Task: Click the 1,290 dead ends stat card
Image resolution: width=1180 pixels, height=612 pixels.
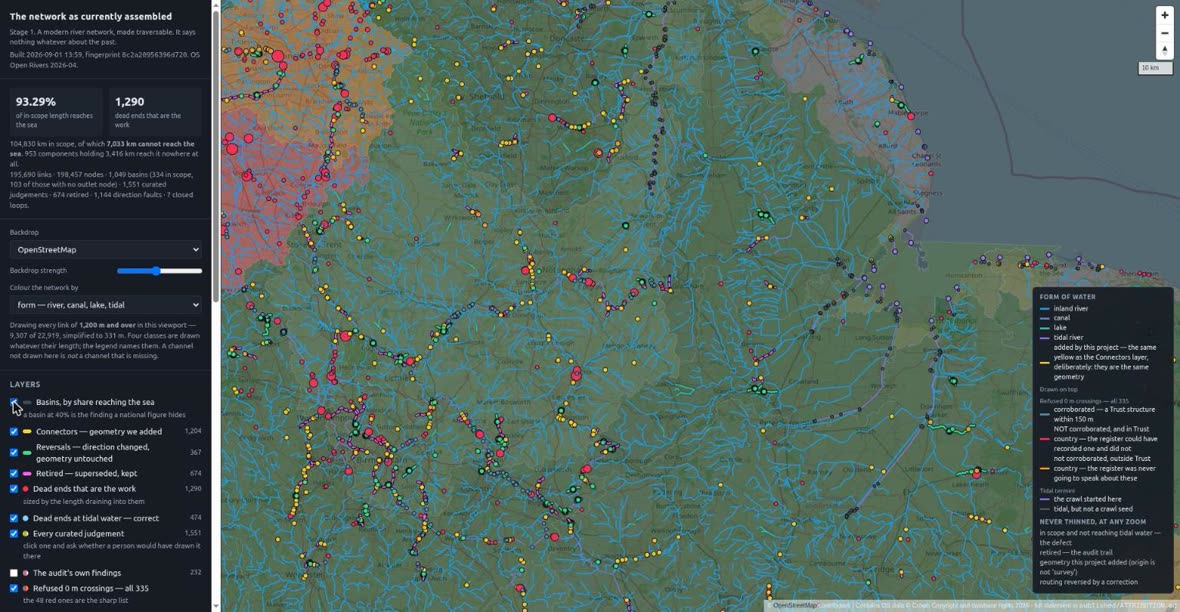Action: 155,111
